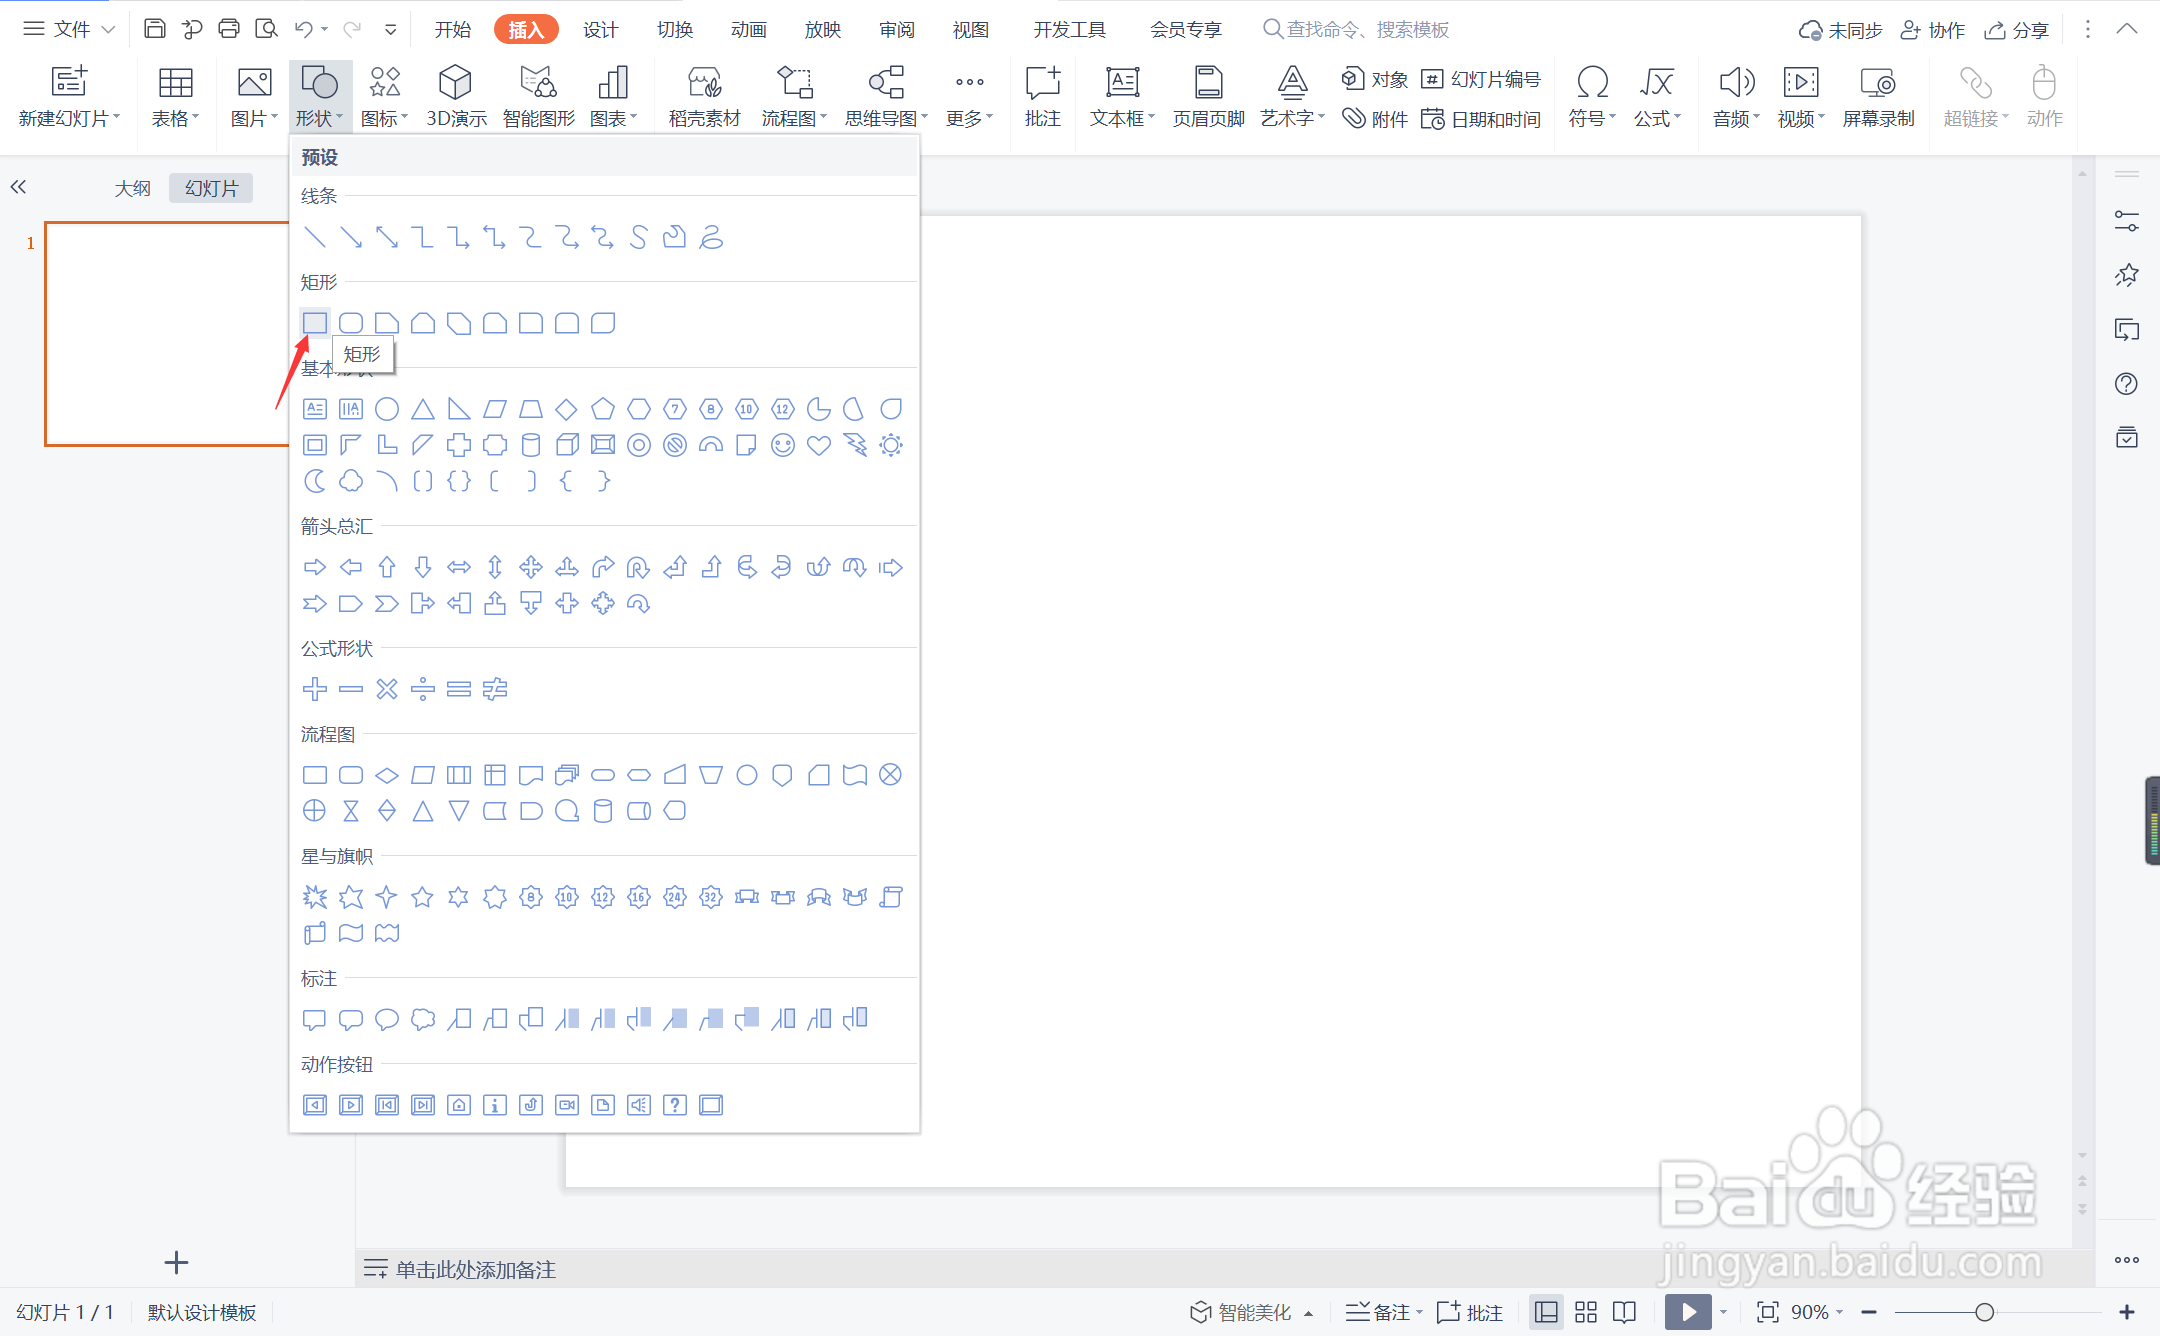
Task: Select the rectangle shape in presets
Action: [x=314, y=323]
